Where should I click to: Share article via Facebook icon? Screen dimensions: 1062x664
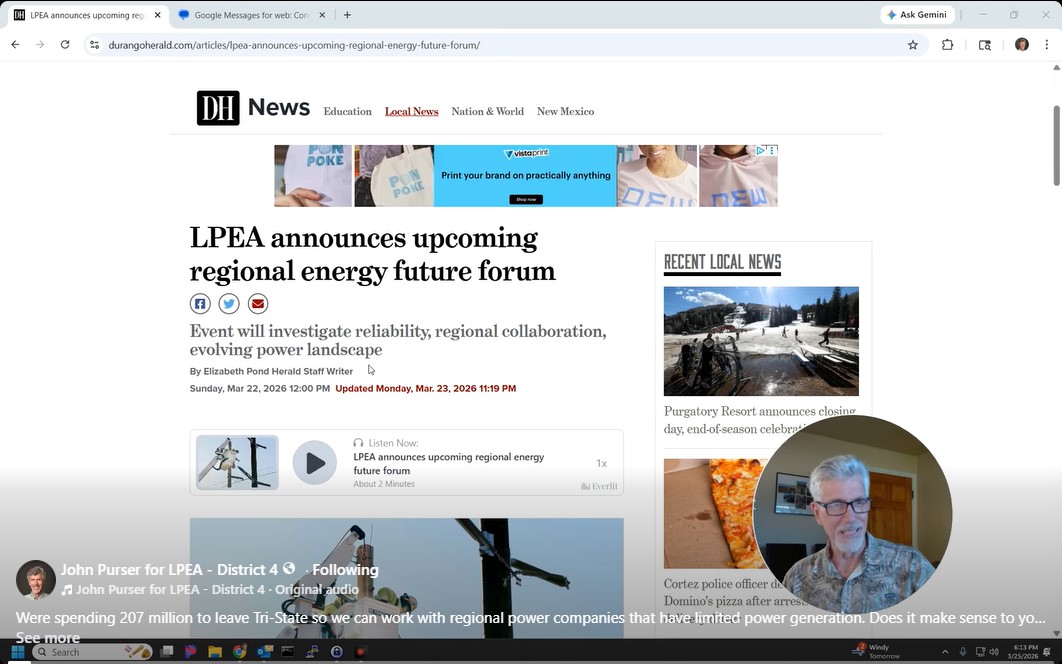coord(200,304)
